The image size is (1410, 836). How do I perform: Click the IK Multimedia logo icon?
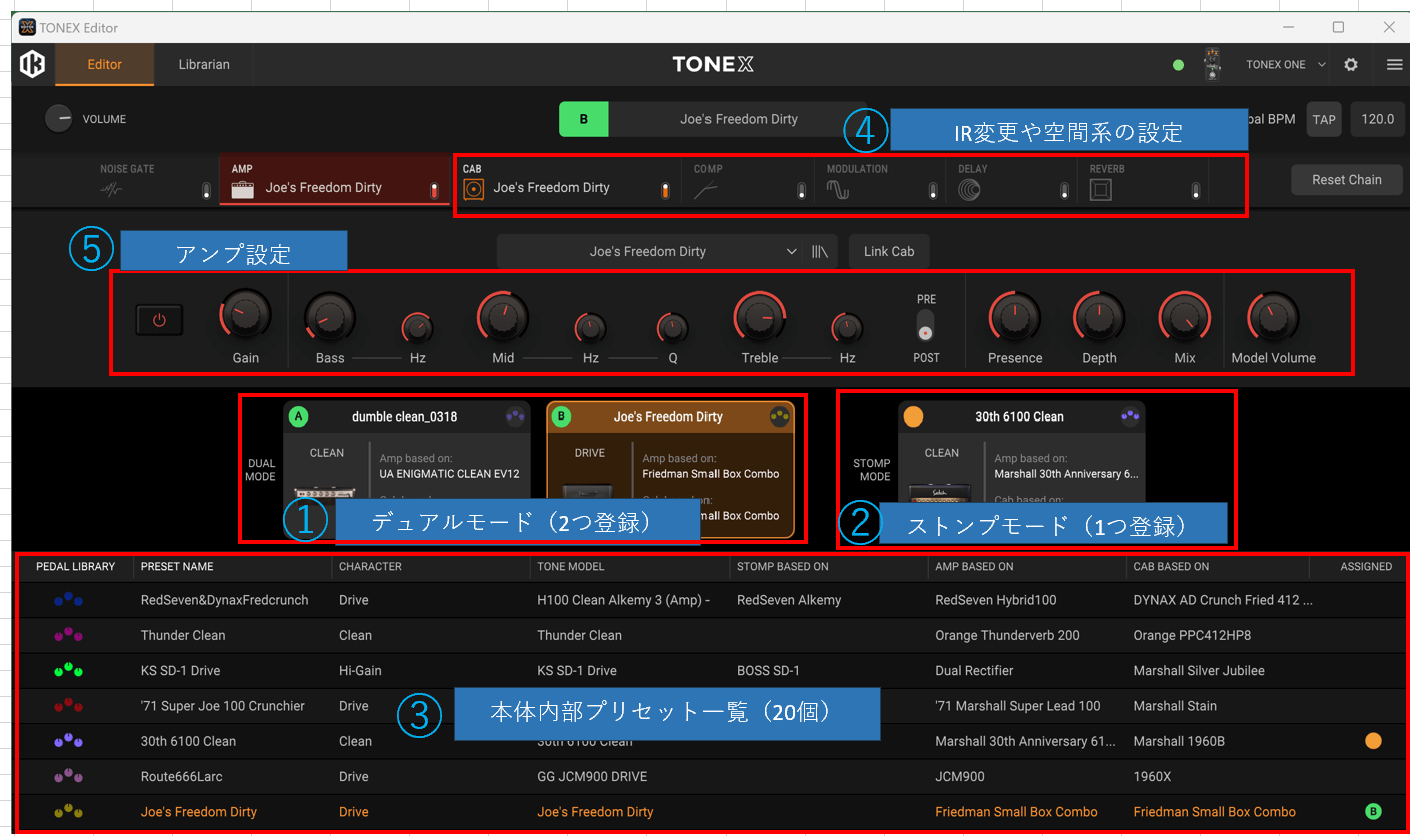(32, 64)
